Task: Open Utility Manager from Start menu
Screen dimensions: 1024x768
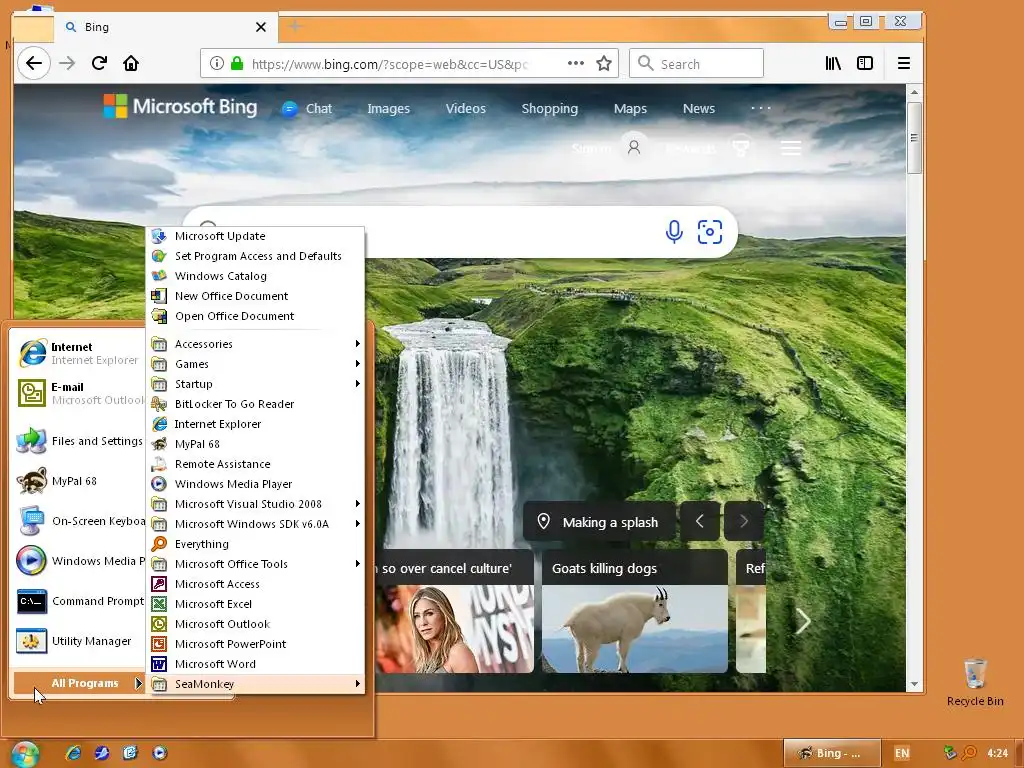Action: tap(79, 641)
